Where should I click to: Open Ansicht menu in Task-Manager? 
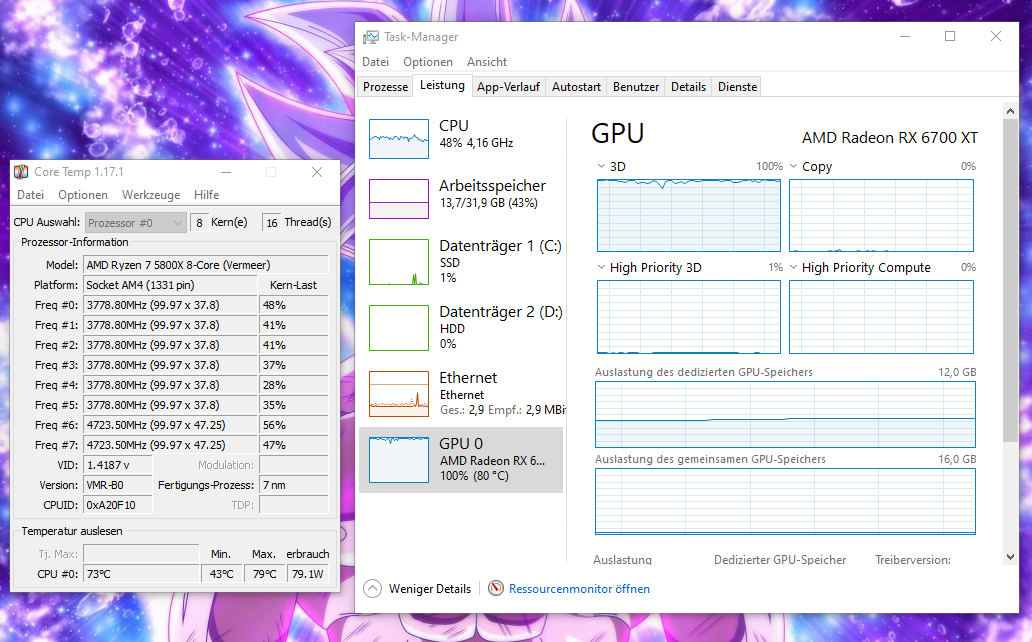pyautogui.click(x=487, y=62)
